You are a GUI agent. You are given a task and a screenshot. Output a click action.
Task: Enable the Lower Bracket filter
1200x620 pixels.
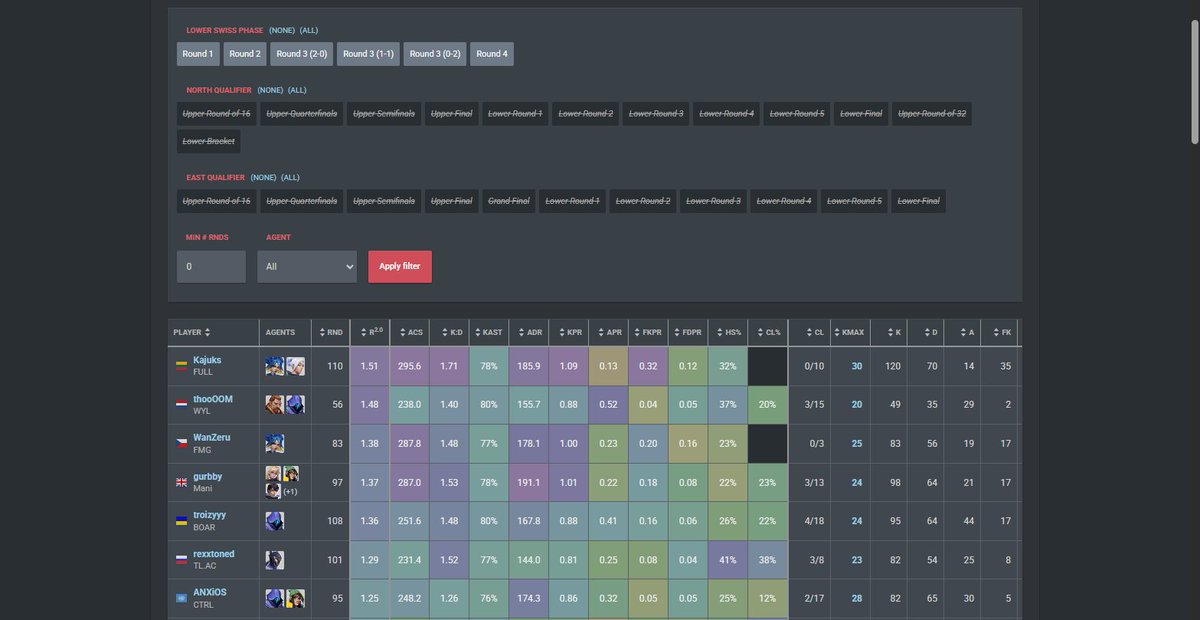(x=209, y=141)
